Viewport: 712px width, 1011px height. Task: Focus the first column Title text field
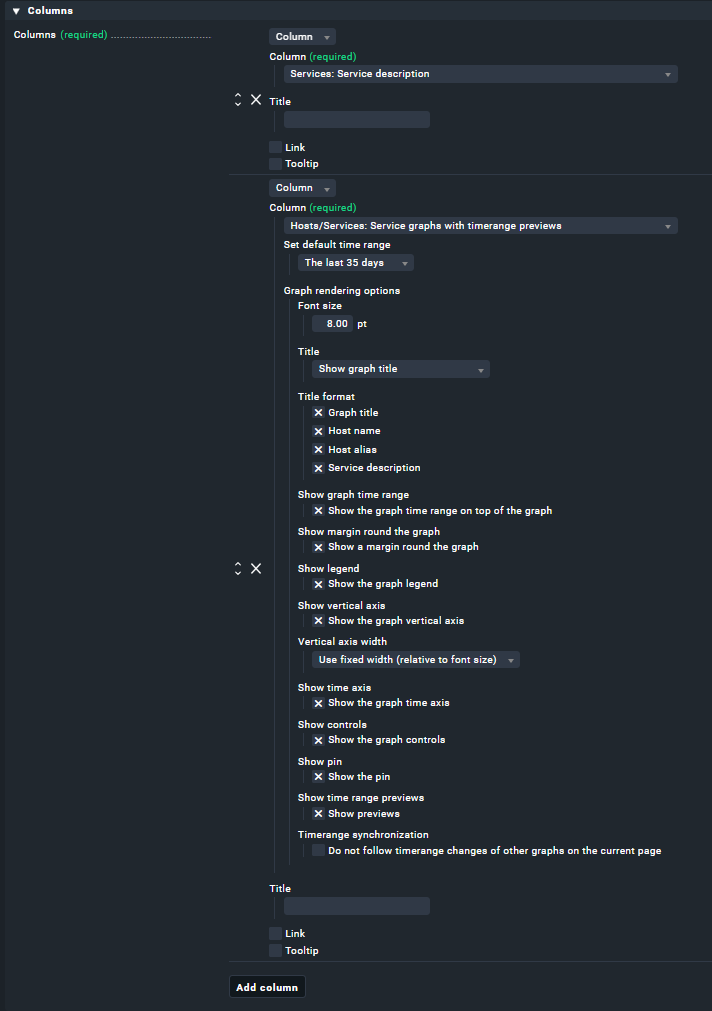(357, 120)
